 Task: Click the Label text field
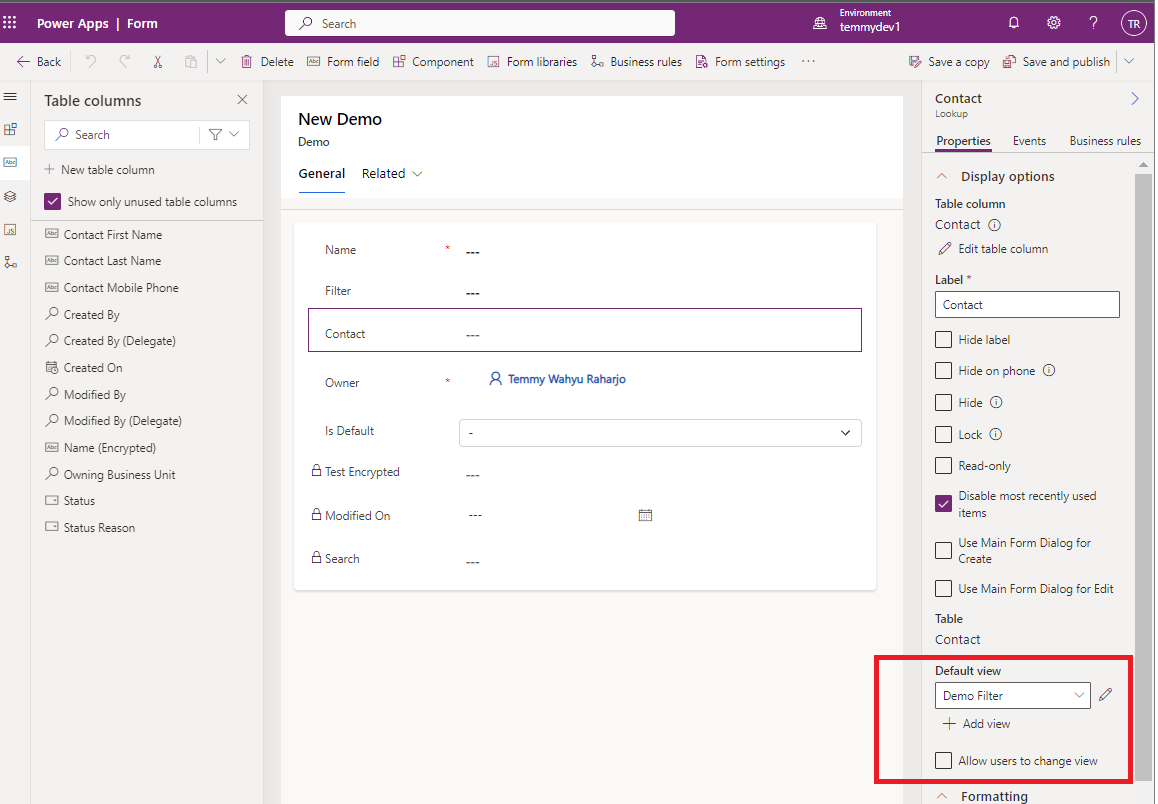[1027, 304]
